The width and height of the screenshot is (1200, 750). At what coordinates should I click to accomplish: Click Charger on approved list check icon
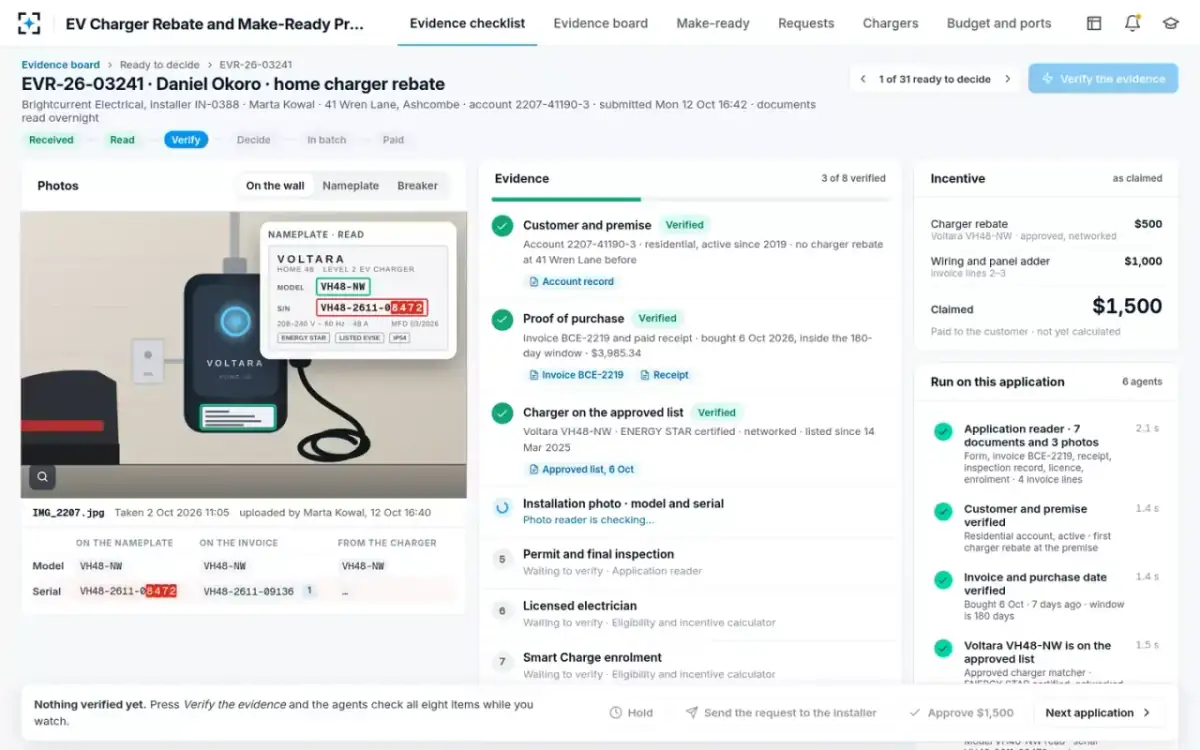502,413
